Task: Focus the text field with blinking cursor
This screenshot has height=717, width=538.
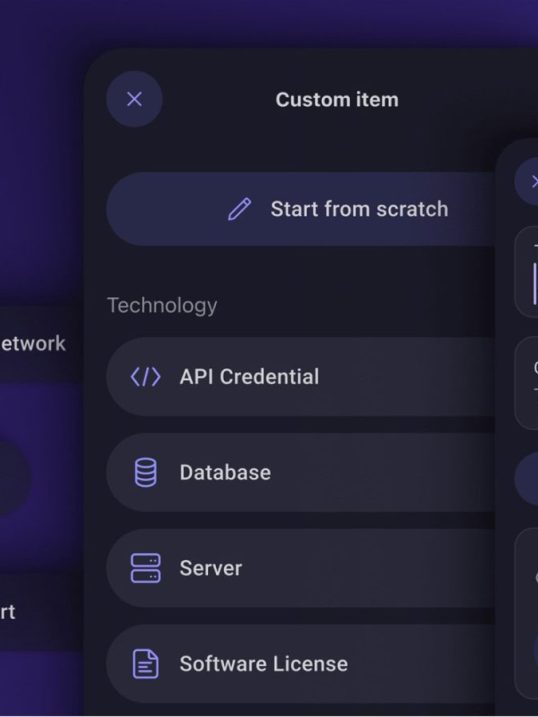Action: click(x=527, y=272)
